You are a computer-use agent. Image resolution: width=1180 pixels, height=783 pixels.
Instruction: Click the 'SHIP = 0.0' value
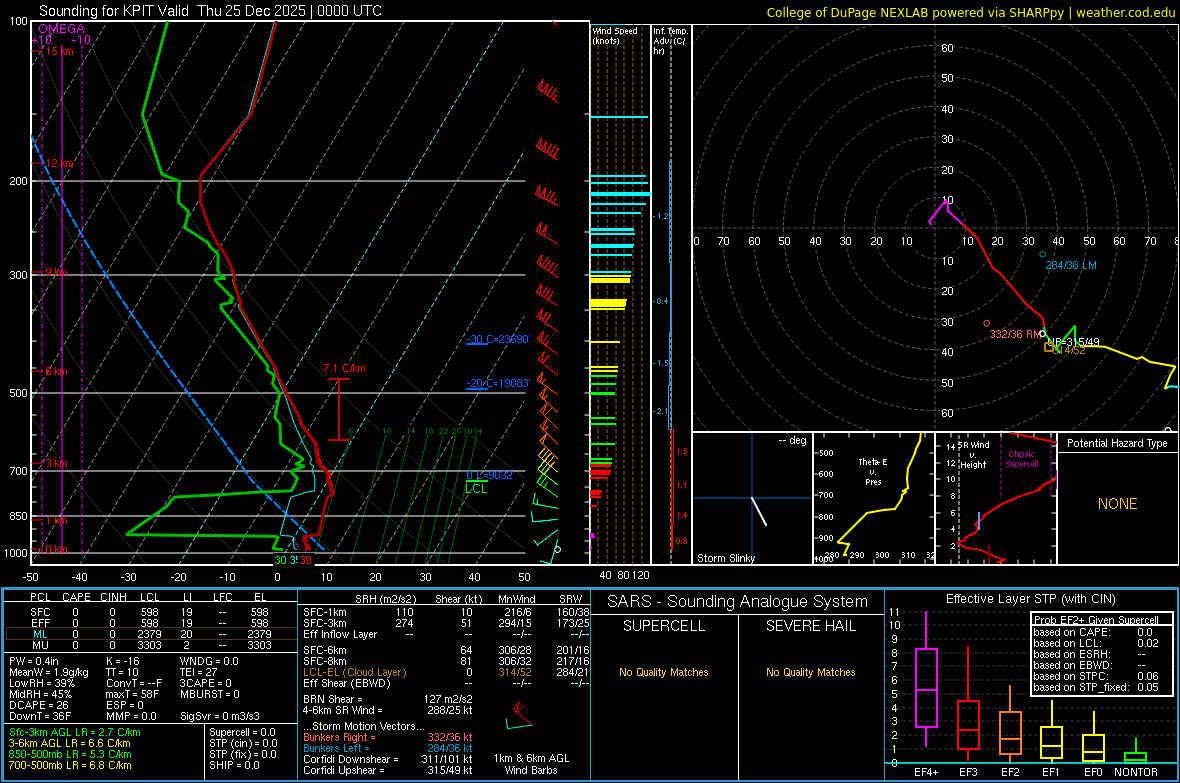coord(234,765)
